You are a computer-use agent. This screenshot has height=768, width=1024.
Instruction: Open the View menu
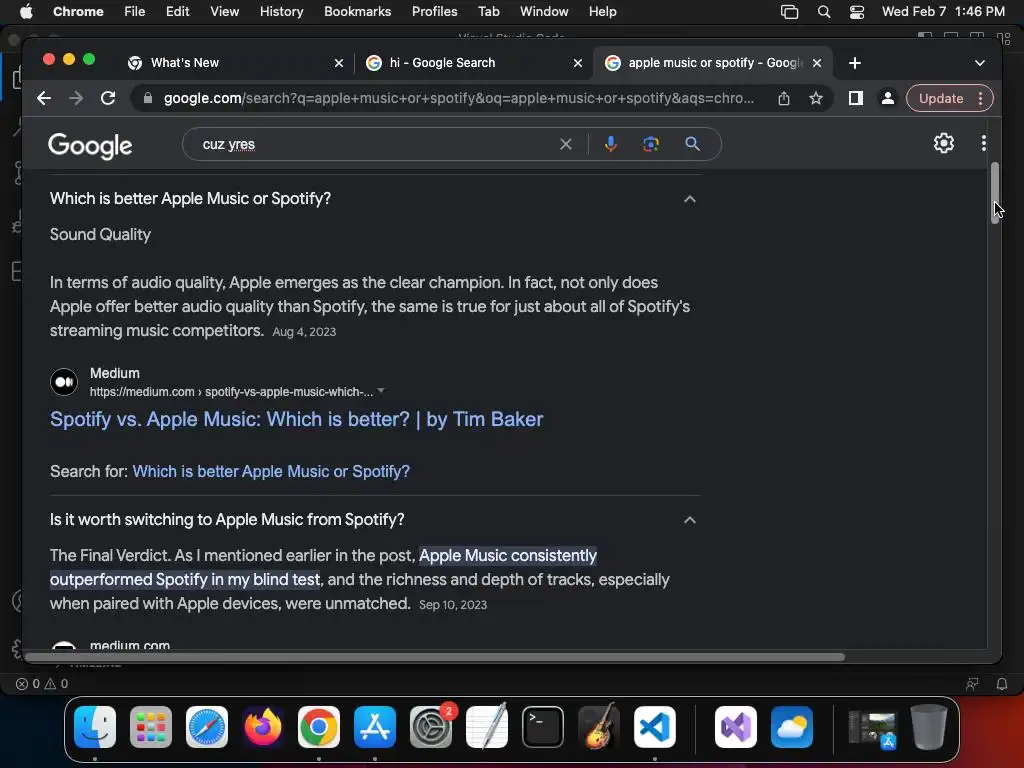point(224,12)
